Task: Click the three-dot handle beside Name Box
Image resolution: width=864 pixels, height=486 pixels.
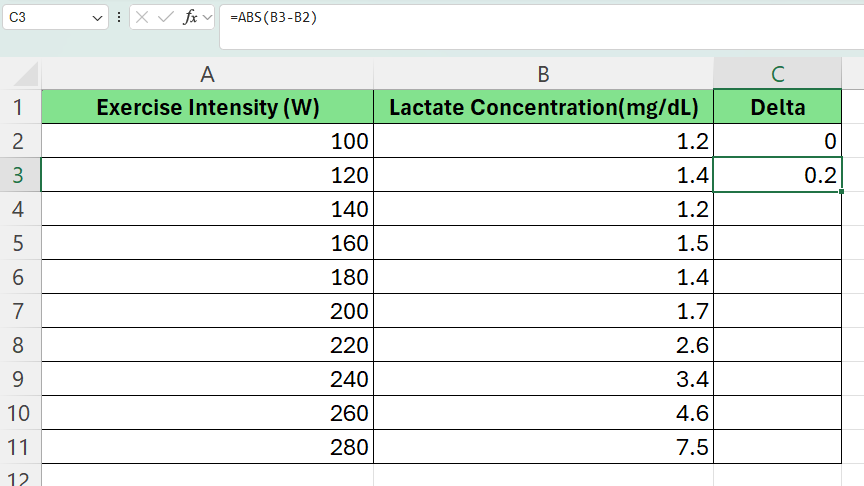Action: (x=120, y=18)
